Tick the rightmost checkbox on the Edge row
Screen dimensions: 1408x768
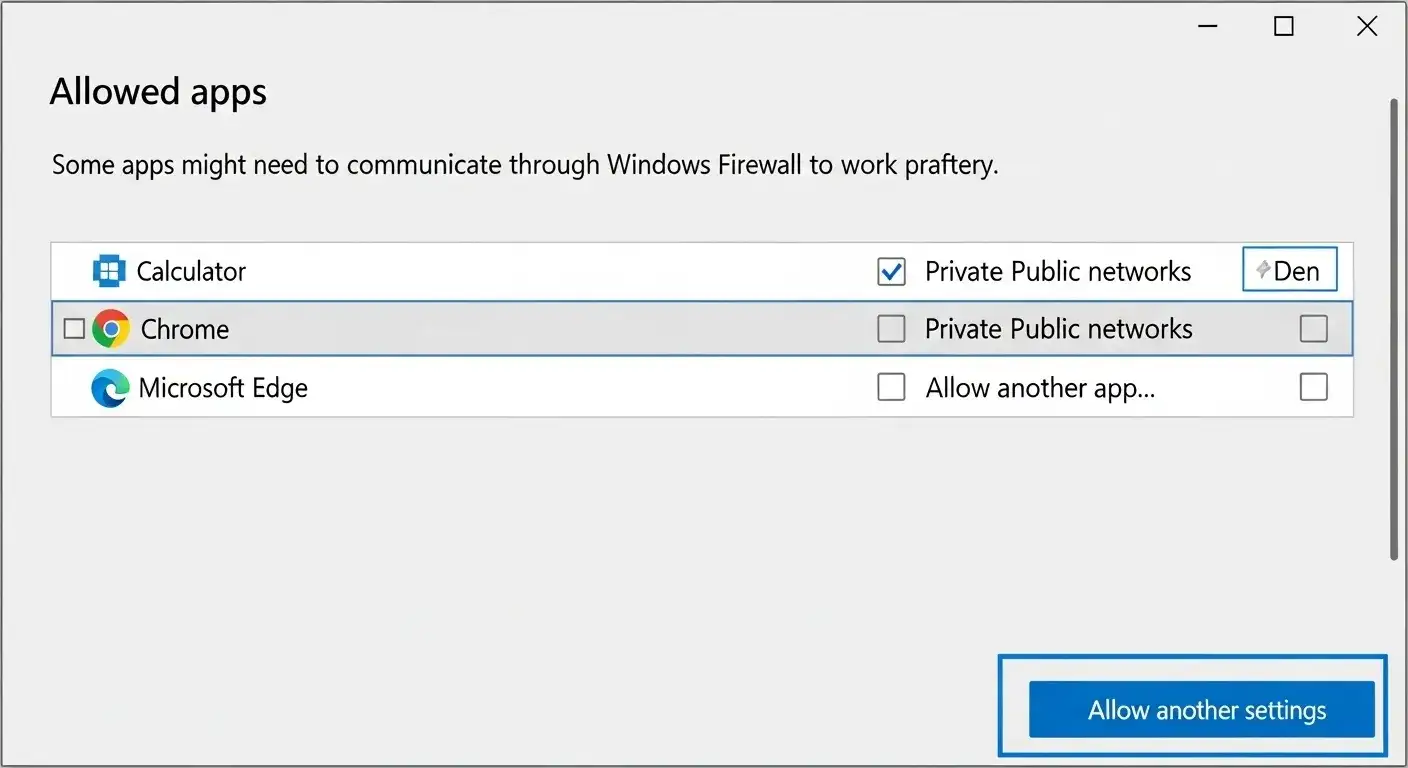click(x=1313, y=387)
